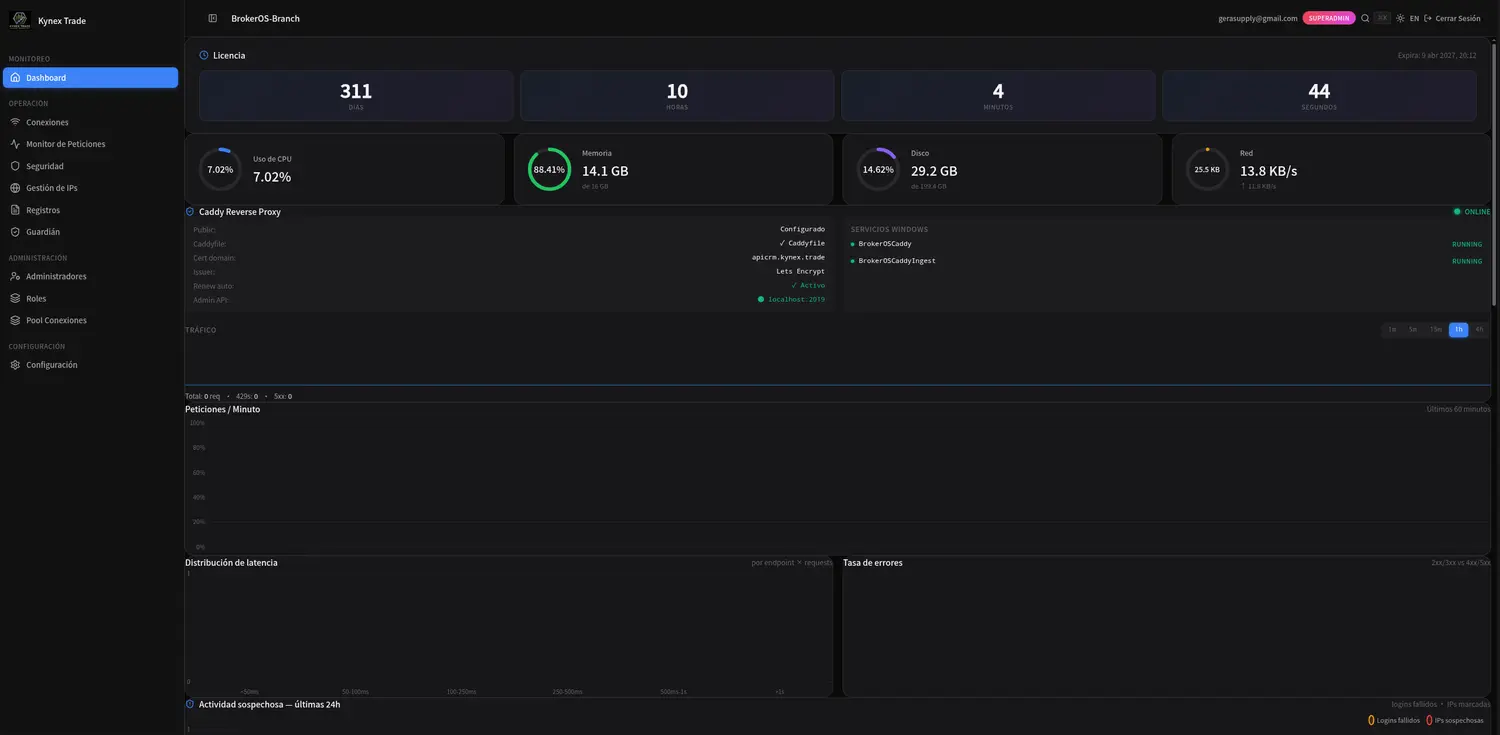Open Configuración settings page
The height and width of the screenshot is (735, 1500).
[x=90, y=365]
